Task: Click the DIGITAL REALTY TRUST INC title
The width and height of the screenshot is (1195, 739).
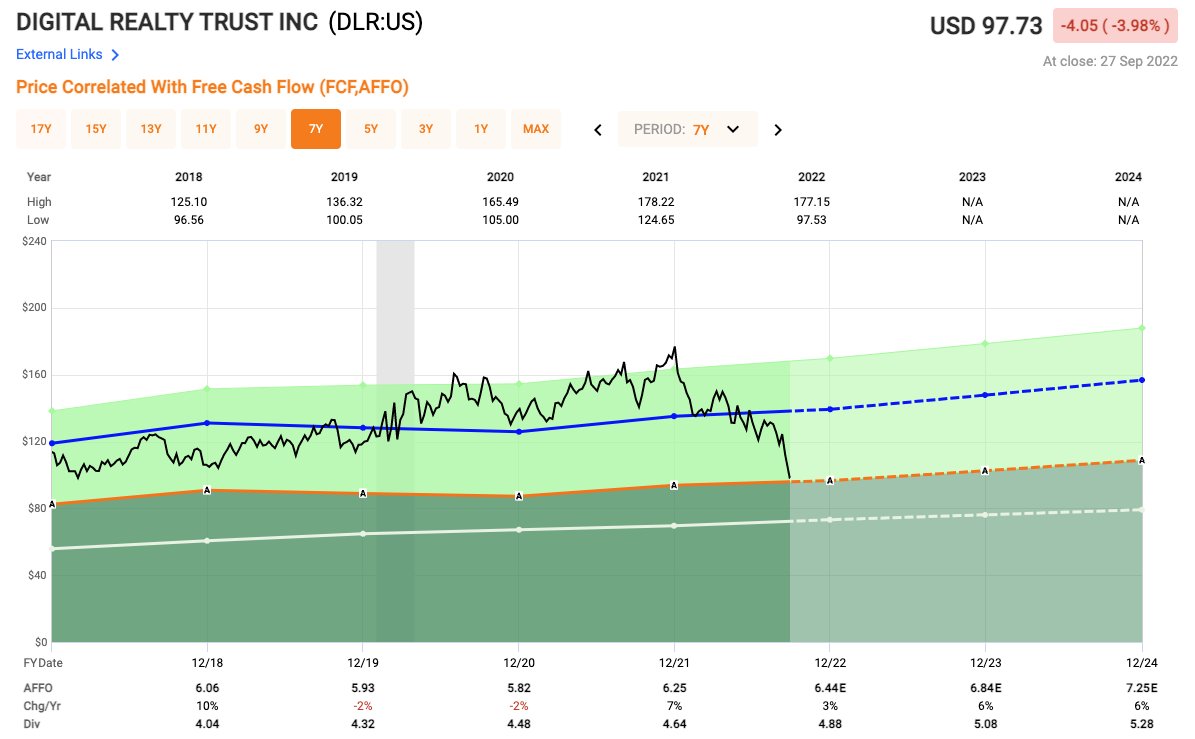Action: (167, 22)
